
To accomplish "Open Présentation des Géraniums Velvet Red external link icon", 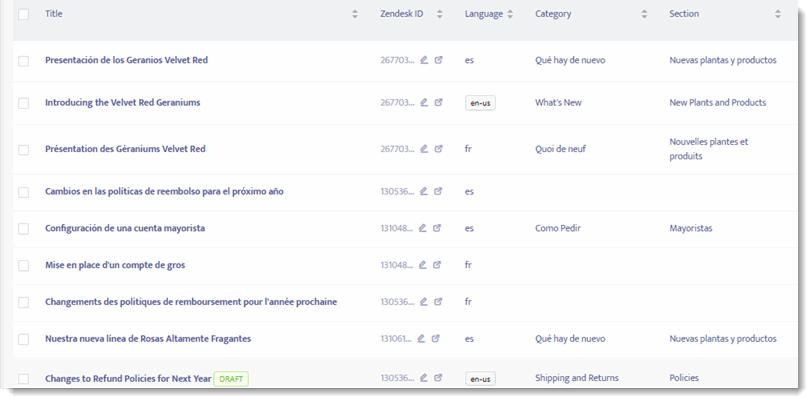I will pos(438,149).
